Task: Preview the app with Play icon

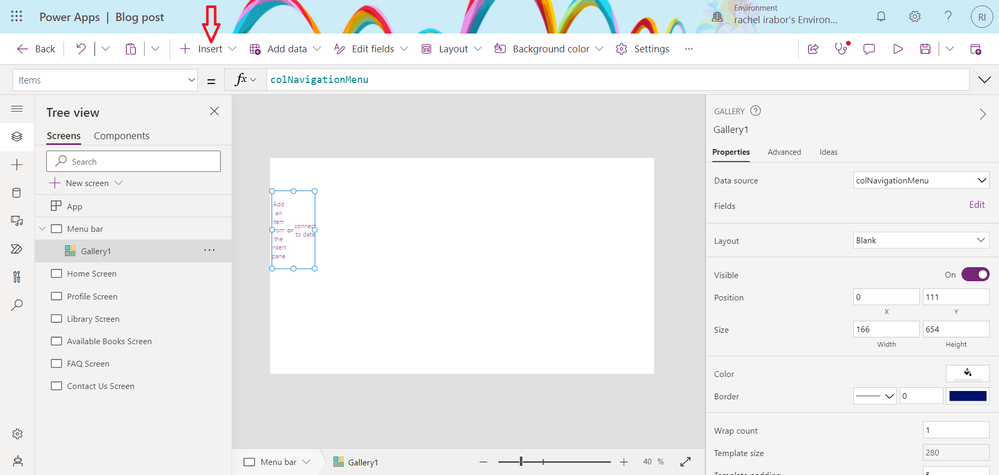Action: (x=898, y=49)
